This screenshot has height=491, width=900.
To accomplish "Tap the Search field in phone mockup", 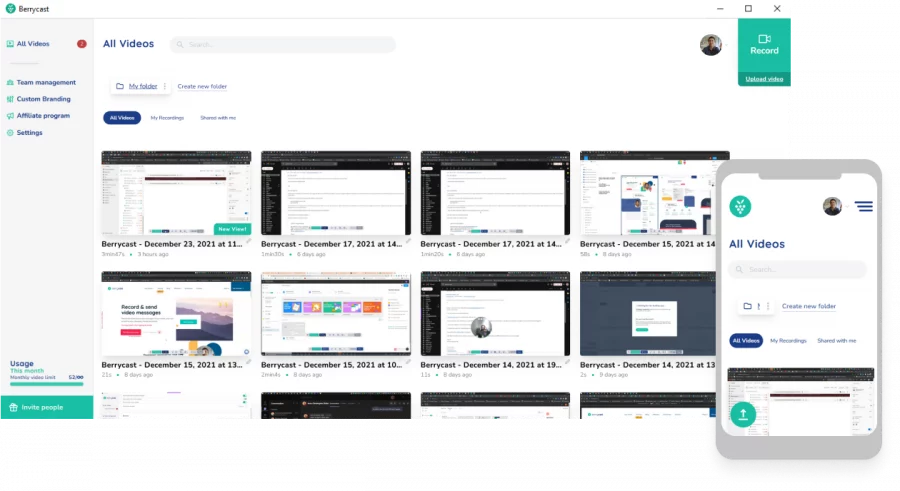I will click(x=797, y=269).
